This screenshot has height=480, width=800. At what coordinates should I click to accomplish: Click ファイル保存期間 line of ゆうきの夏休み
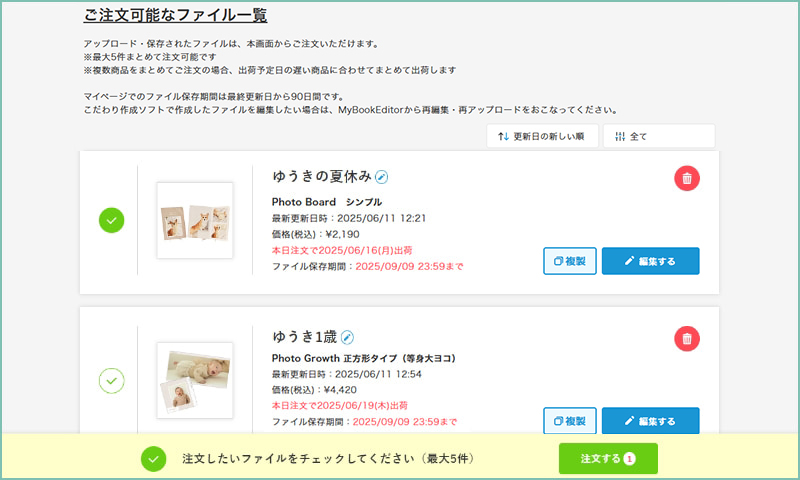click(367, 266)
